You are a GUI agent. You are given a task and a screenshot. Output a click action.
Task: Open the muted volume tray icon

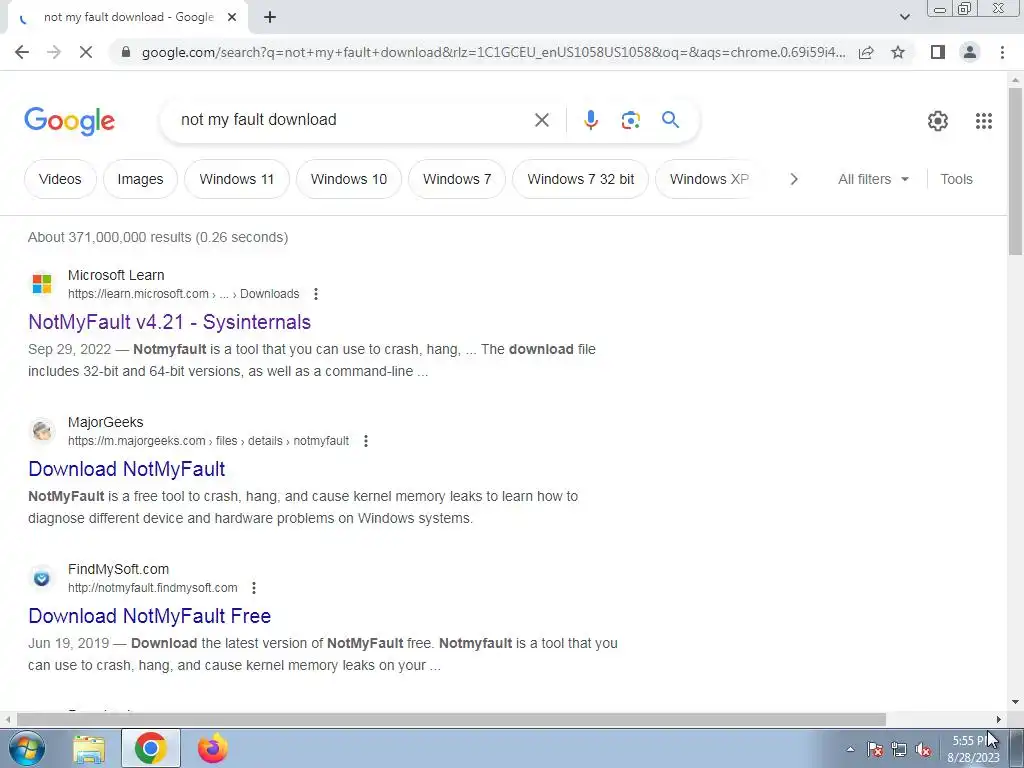click(x=923, y=750)
